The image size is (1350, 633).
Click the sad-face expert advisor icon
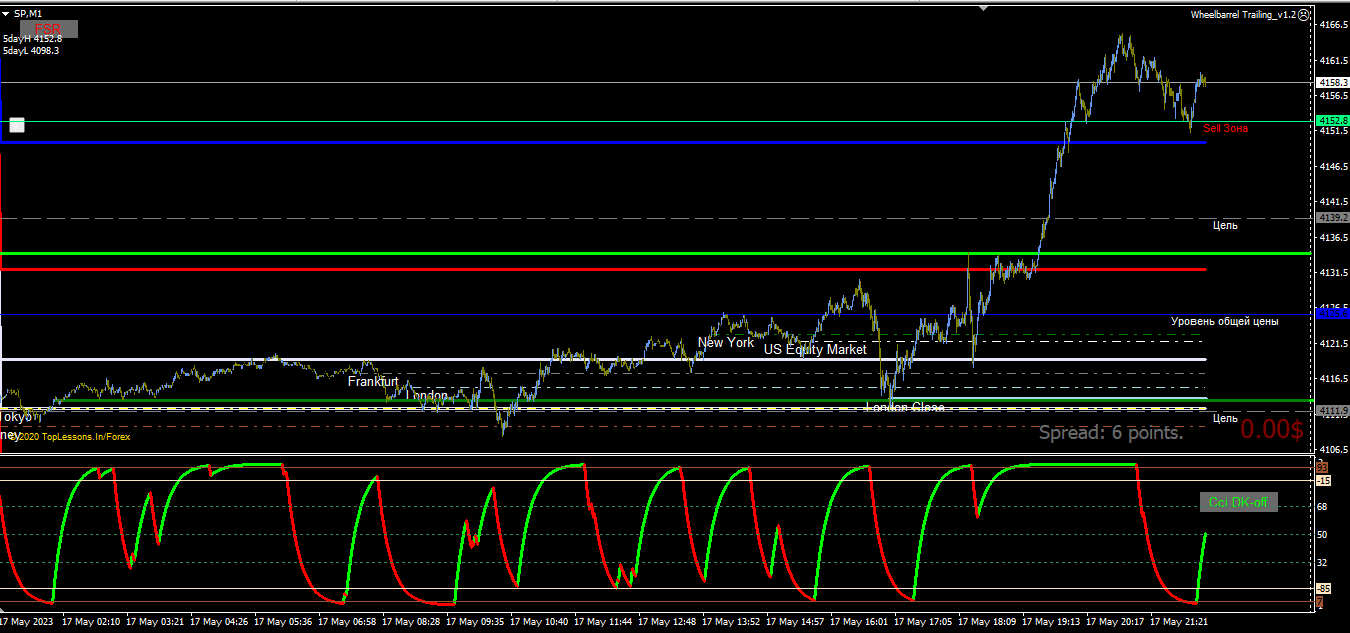point(1303,15)
